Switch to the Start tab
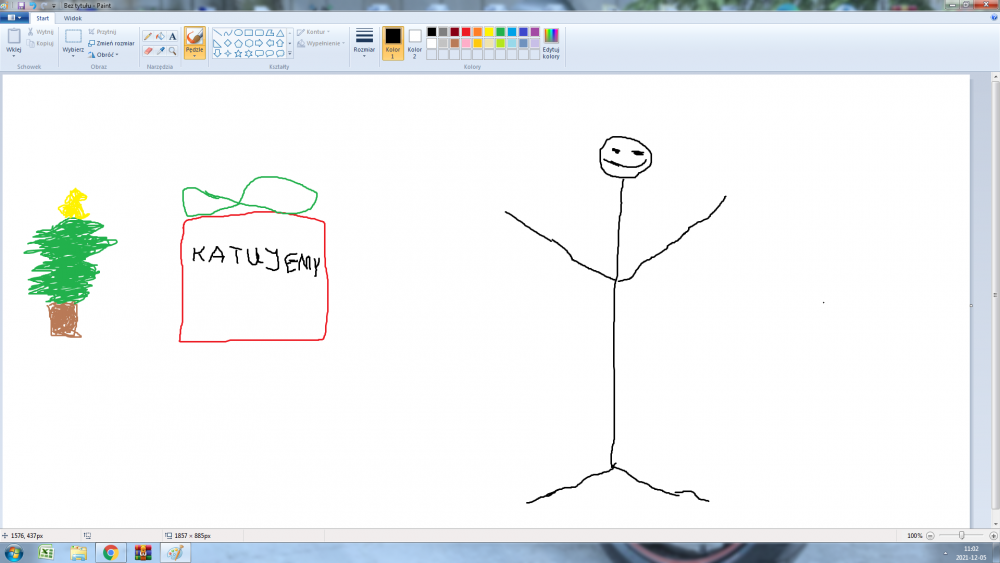 [43, 18]
